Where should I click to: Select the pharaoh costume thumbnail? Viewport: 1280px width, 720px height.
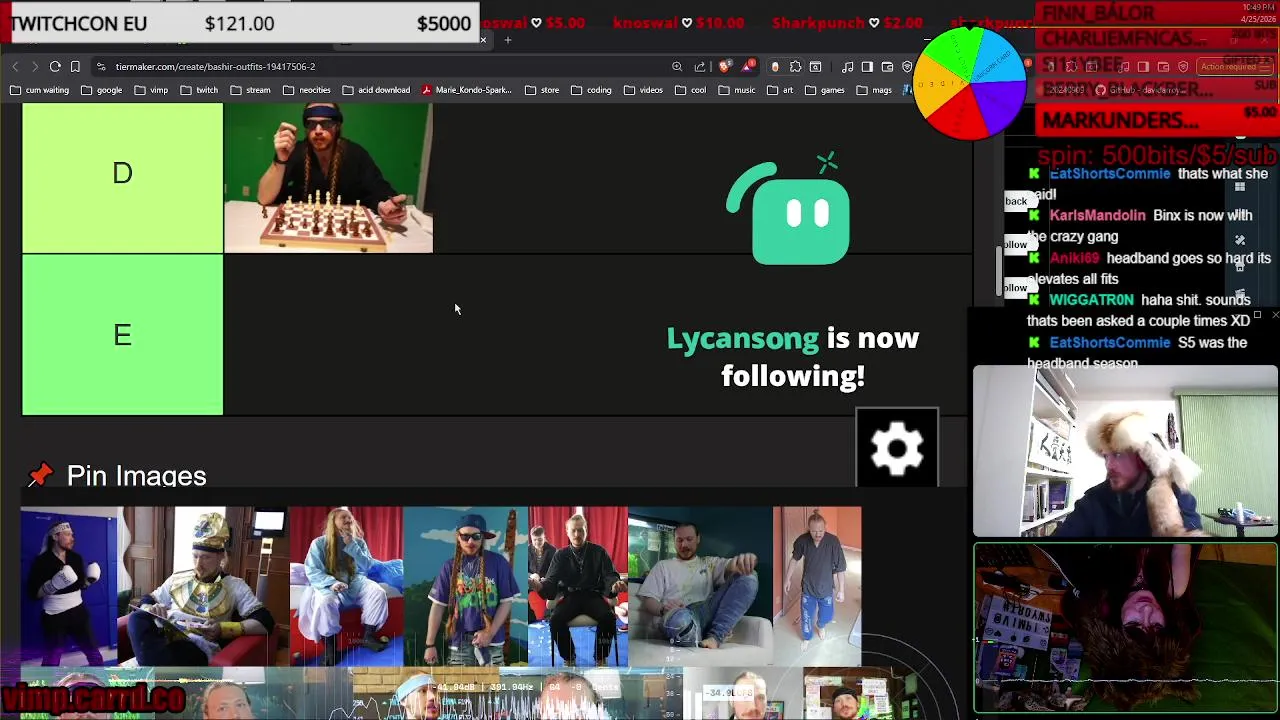pos(204,586)
